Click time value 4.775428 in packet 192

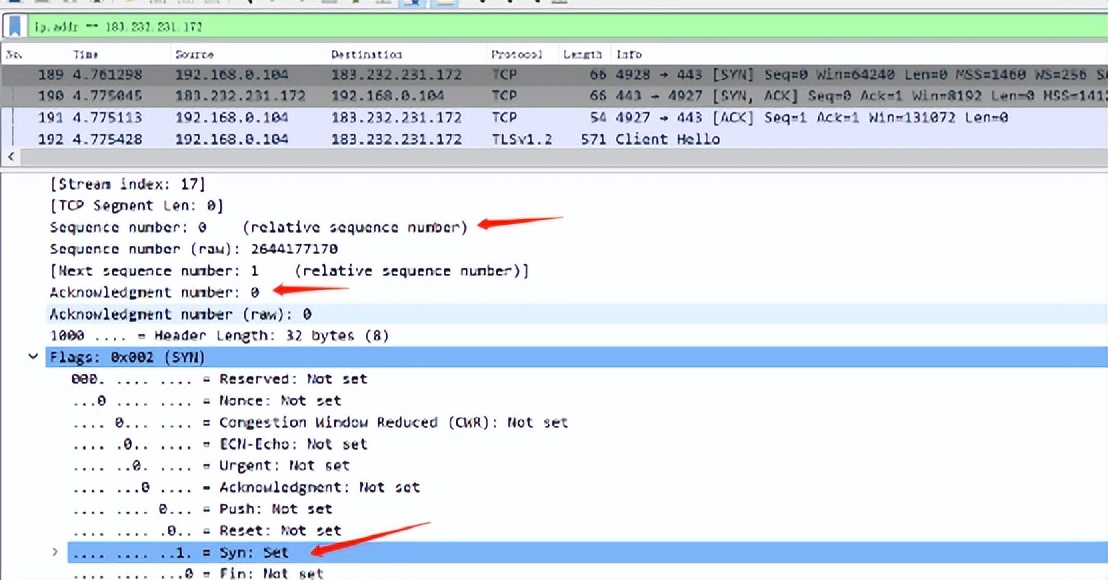click(x=107, y=139)
